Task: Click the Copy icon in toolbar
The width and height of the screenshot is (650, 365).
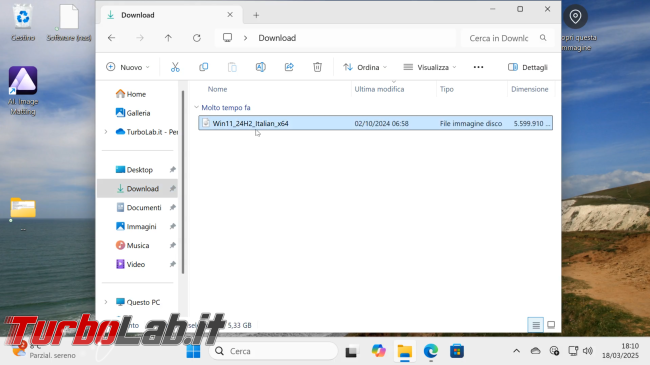Action: 204,67
